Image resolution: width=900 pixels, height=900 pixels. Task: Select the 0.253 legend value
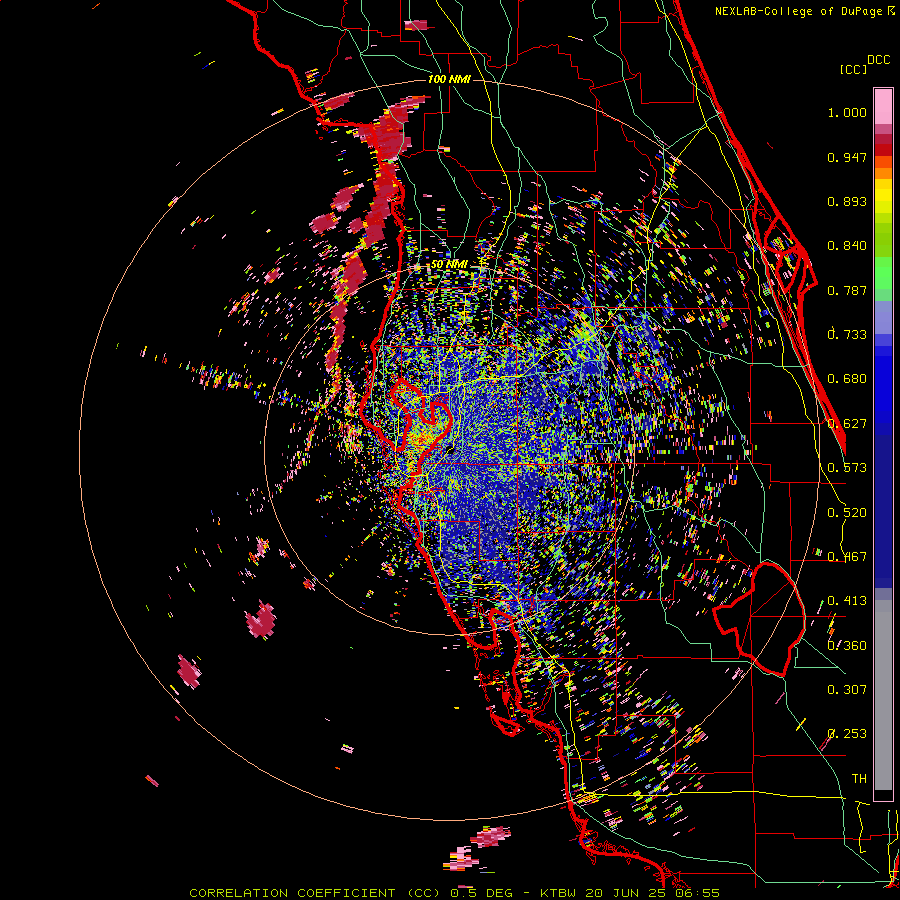[847, 734]
